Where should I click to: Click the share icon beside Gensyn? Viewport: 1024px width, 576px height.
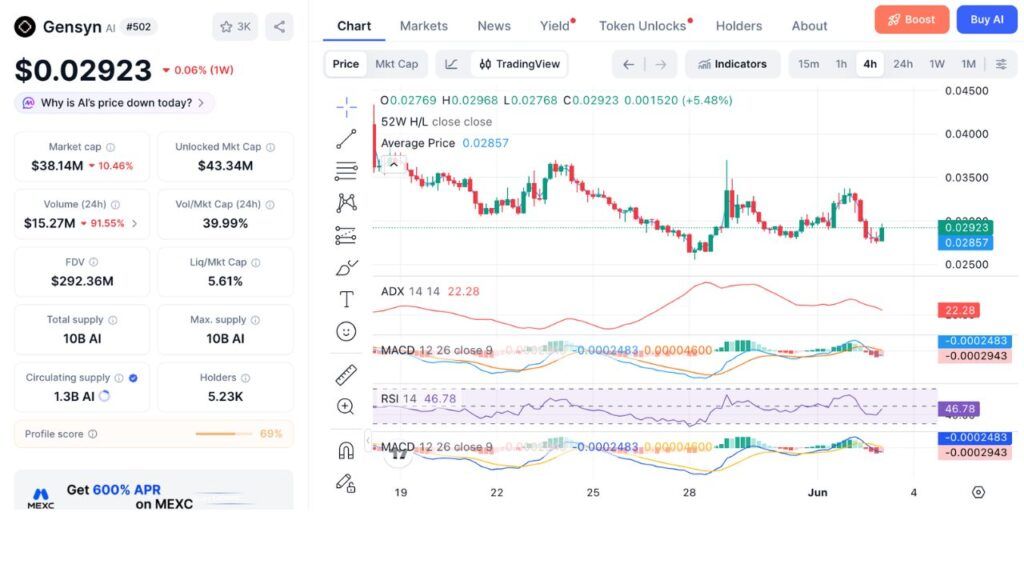(280, 27)
